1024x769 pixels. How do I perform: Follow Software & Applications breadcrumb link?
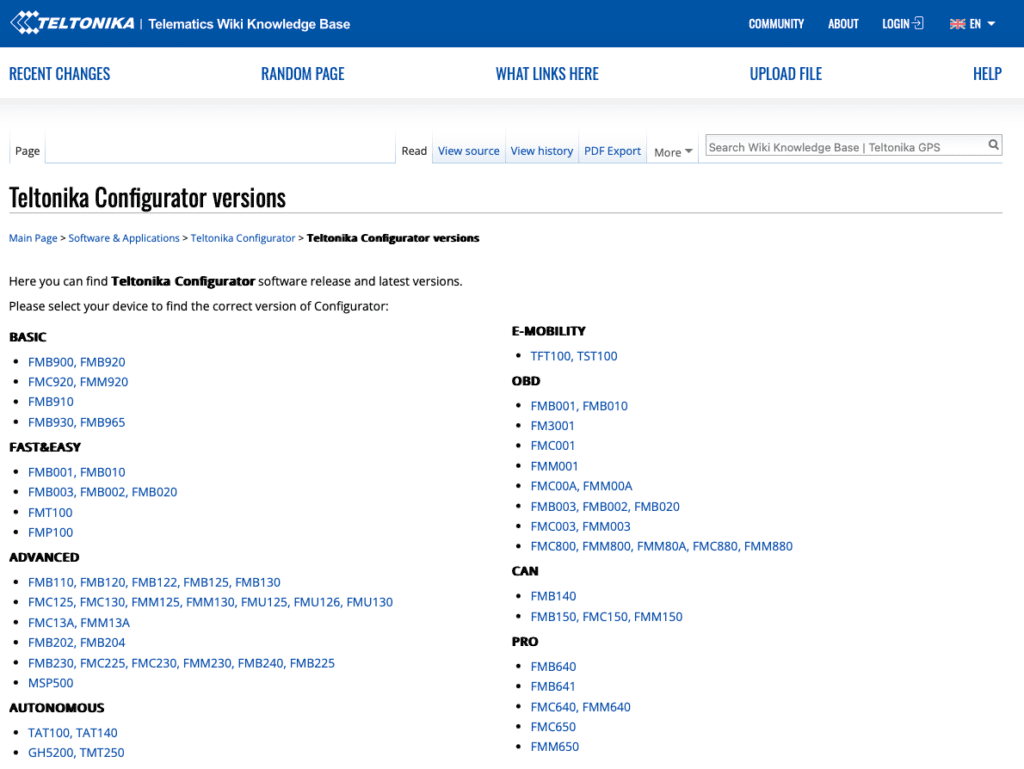[123, 238]
